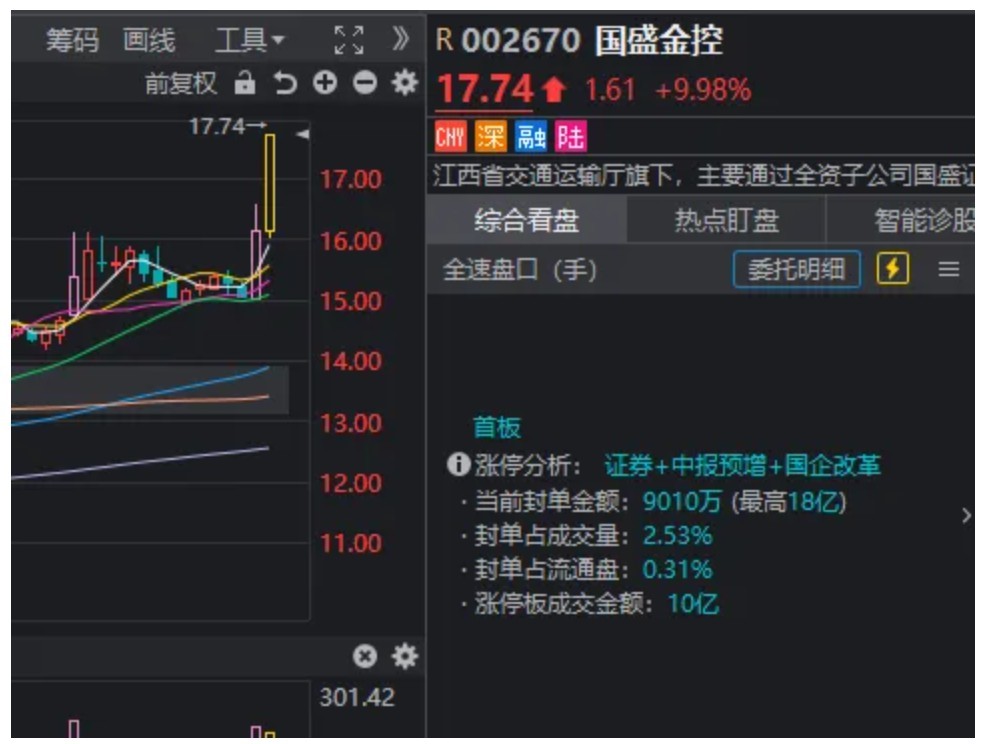Image resolution: width=984 pixels, height=744 pixels.
Task: Open the three-line menu next to lightning icon
Action: (948, 269)
